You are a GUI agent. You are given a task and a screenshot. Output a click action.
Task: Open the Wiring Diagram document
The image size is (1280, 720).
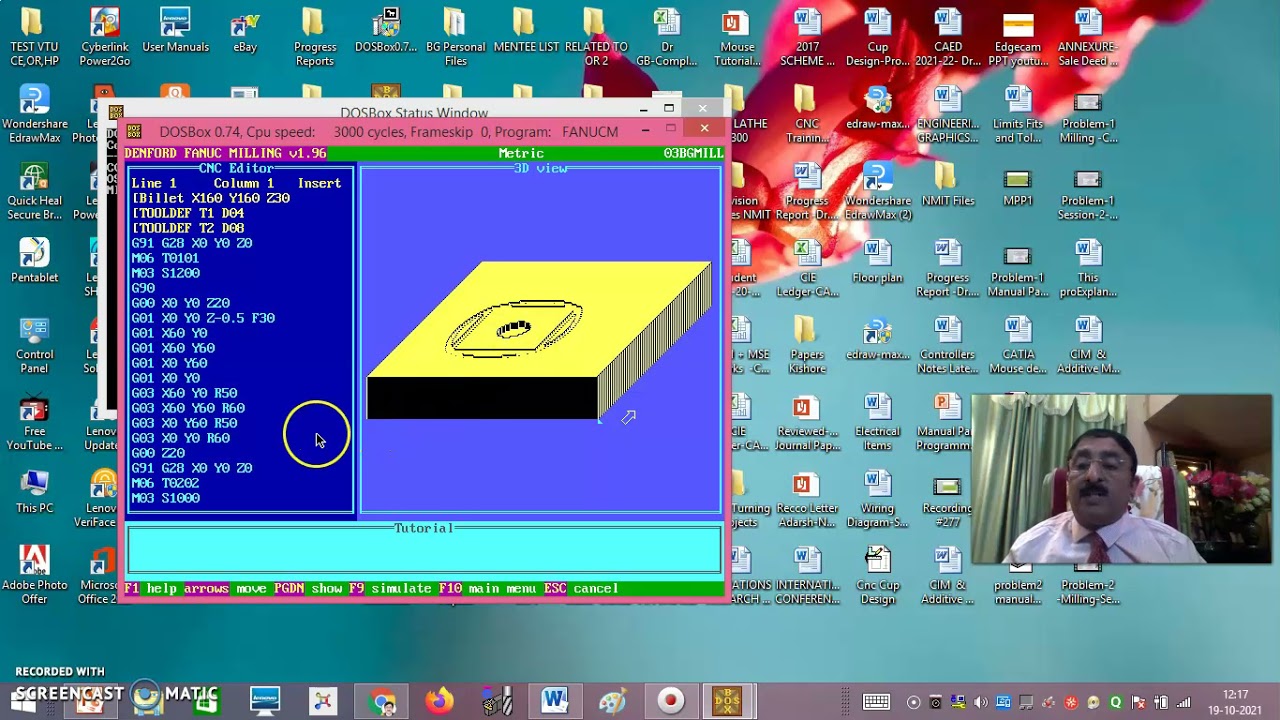pos(877,499)
